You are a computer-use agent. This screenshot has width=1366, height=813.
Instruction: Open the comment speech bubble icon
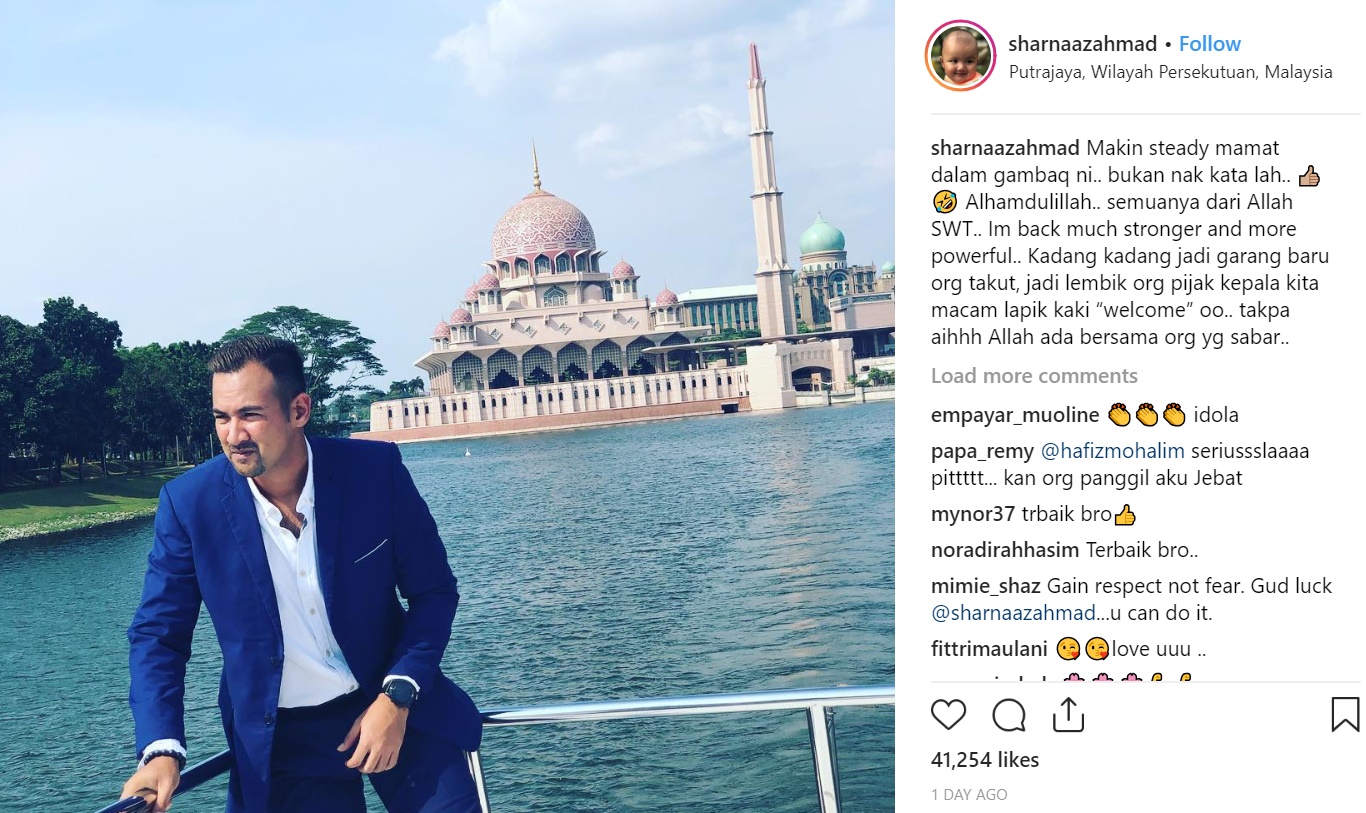pos(1009,714)
